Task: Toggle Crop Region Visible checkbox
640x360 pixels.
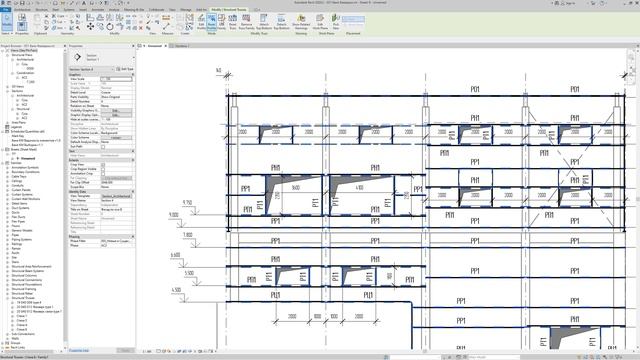Action: (x=103, y=169)
